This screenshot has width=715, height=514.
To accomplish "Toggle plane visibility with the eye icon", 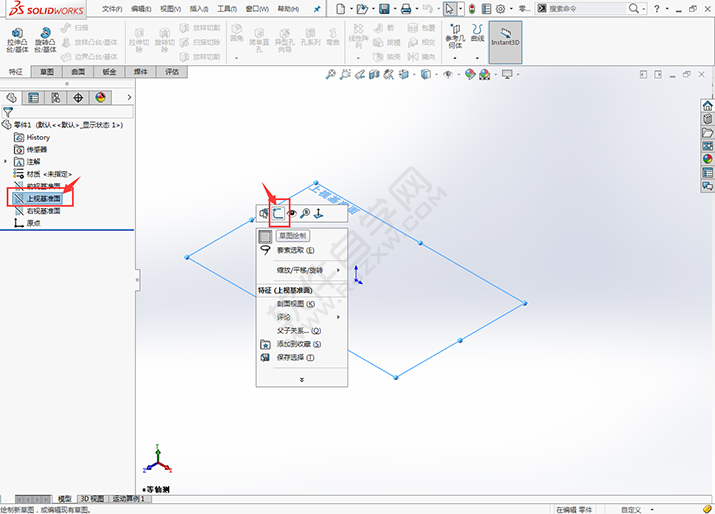I will point(292,213).
